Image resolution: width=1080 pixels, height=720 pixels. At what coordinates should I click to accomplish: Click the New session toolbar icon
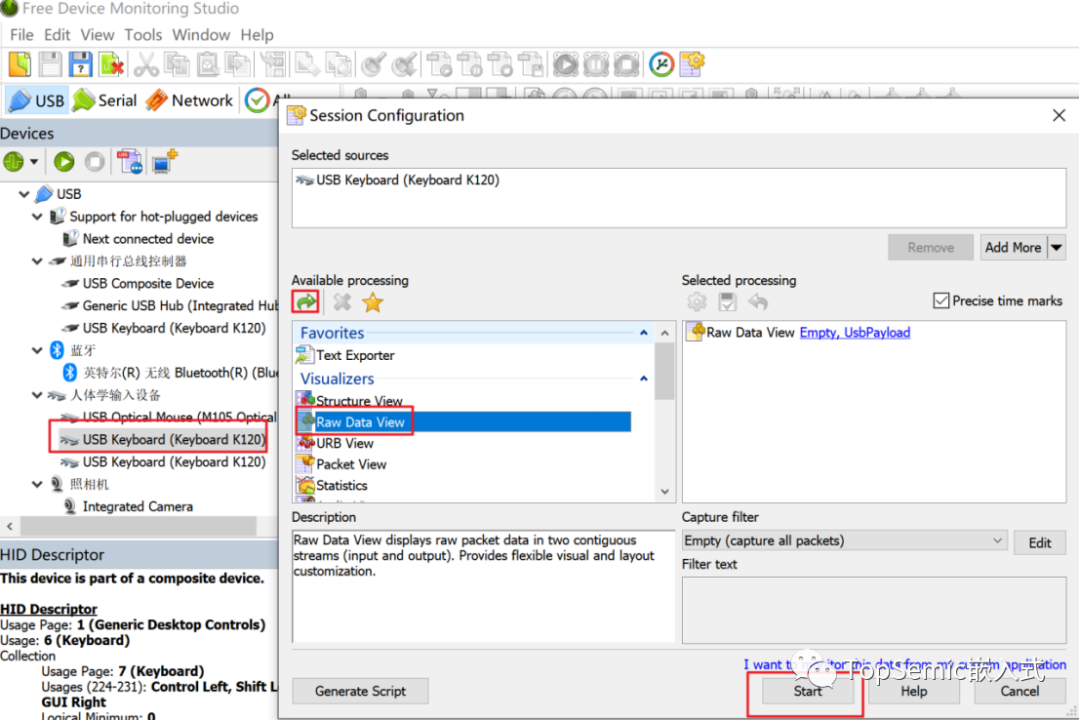[x=20, y=65]
